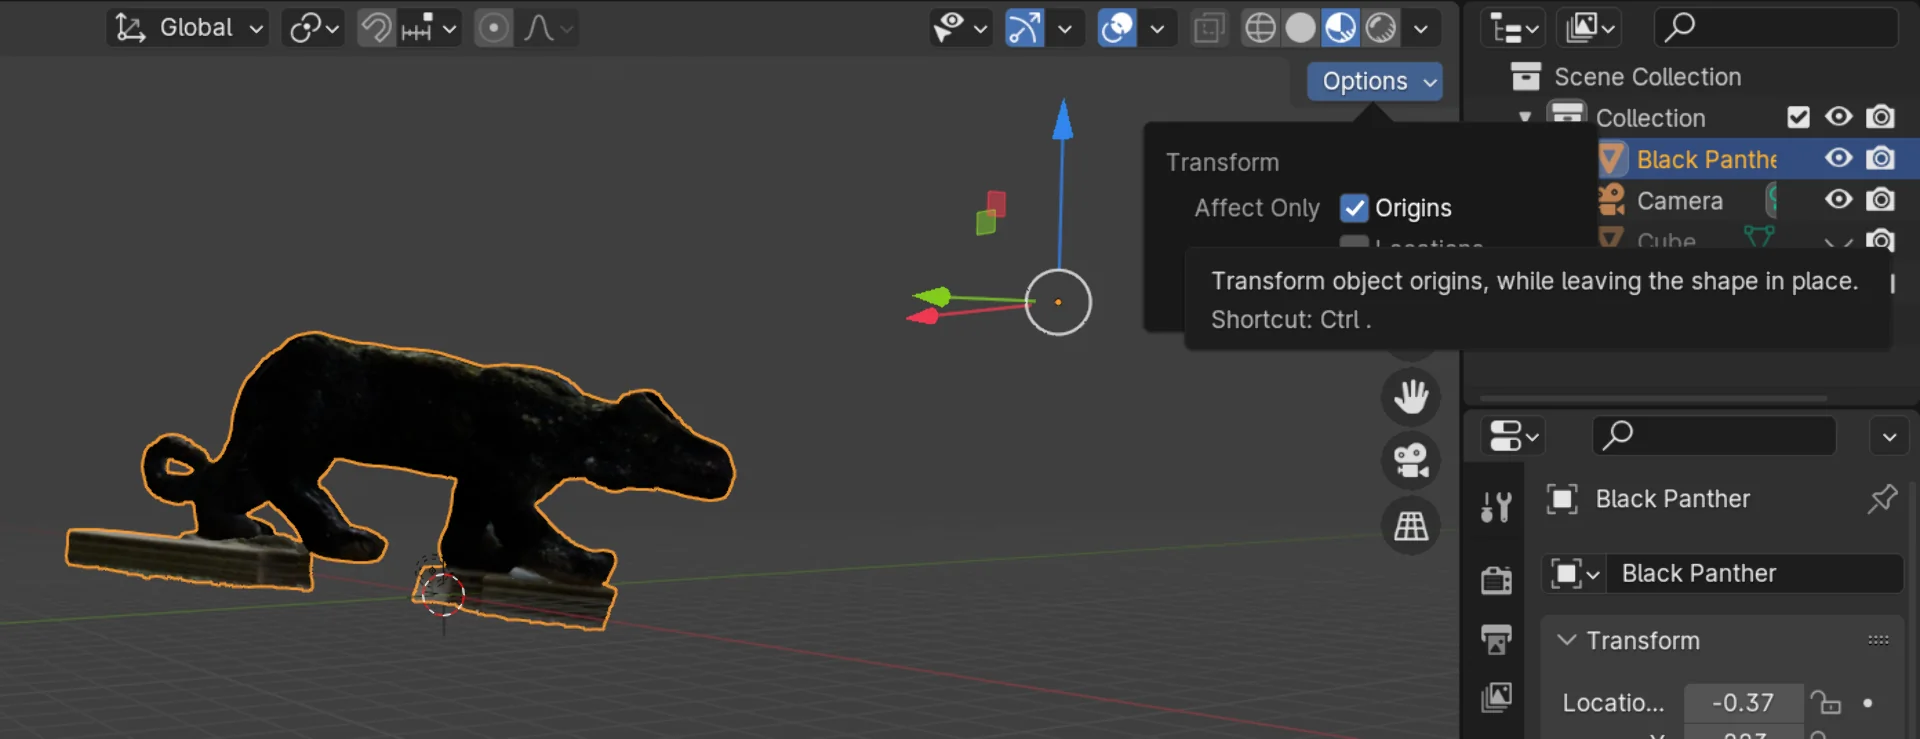Toggle camera view icon in viewport
The width and height of the screenshot is (1920, 739).
pos(1410,461)
